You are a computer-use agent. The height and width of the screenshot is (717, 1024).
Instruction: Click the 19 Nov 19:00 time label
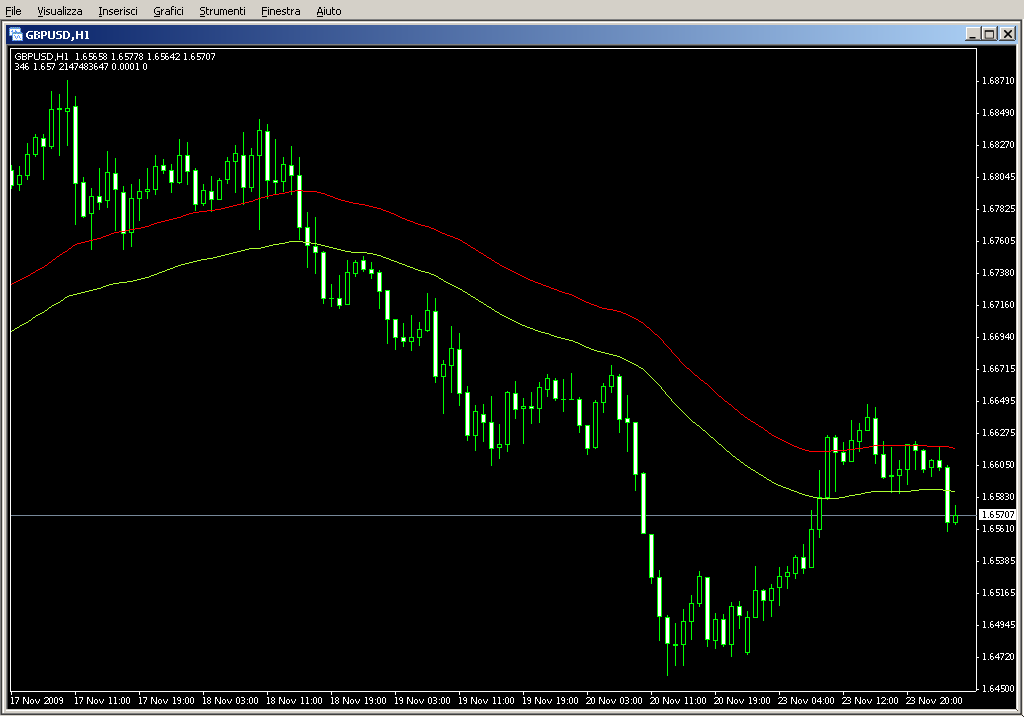click(x=550, y=701)
